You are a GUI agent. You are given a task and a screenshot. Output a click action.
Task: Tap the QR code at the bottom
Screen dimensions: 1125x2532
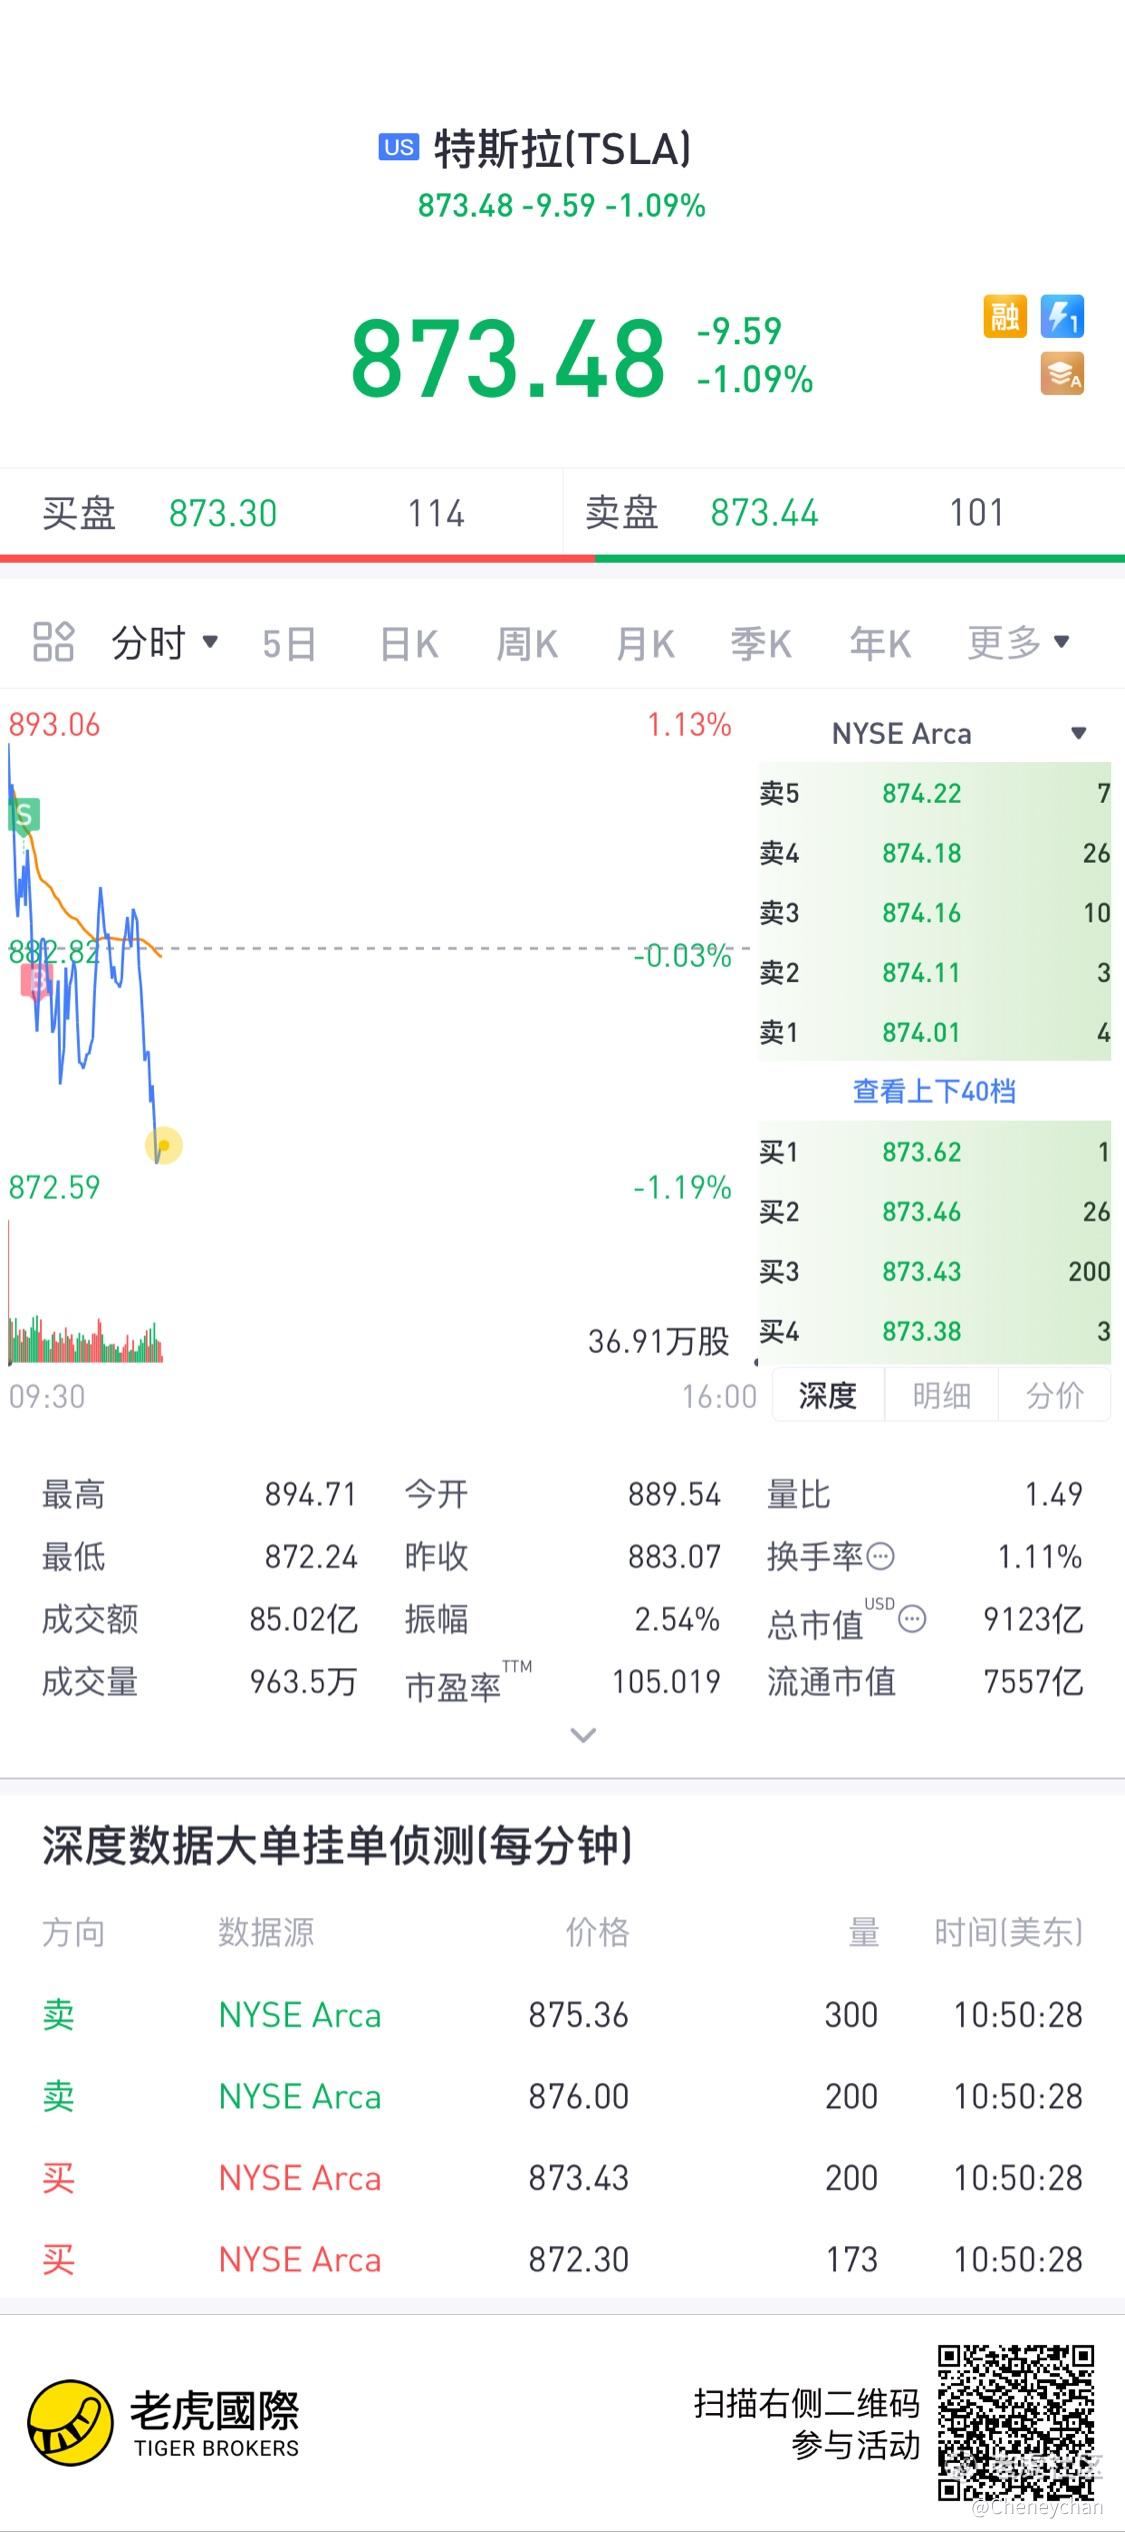point(1016,2422)
